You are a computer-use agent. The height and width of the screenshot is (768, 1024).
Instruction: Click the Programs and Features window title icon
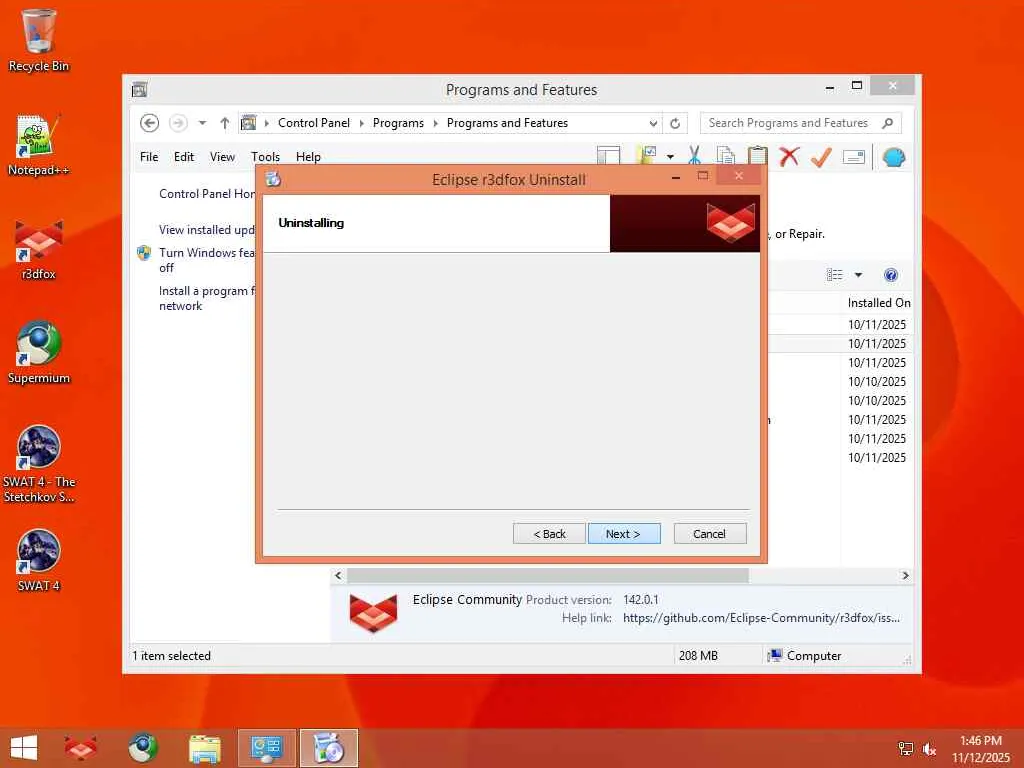pyautogui.click(x=139, y=90)
